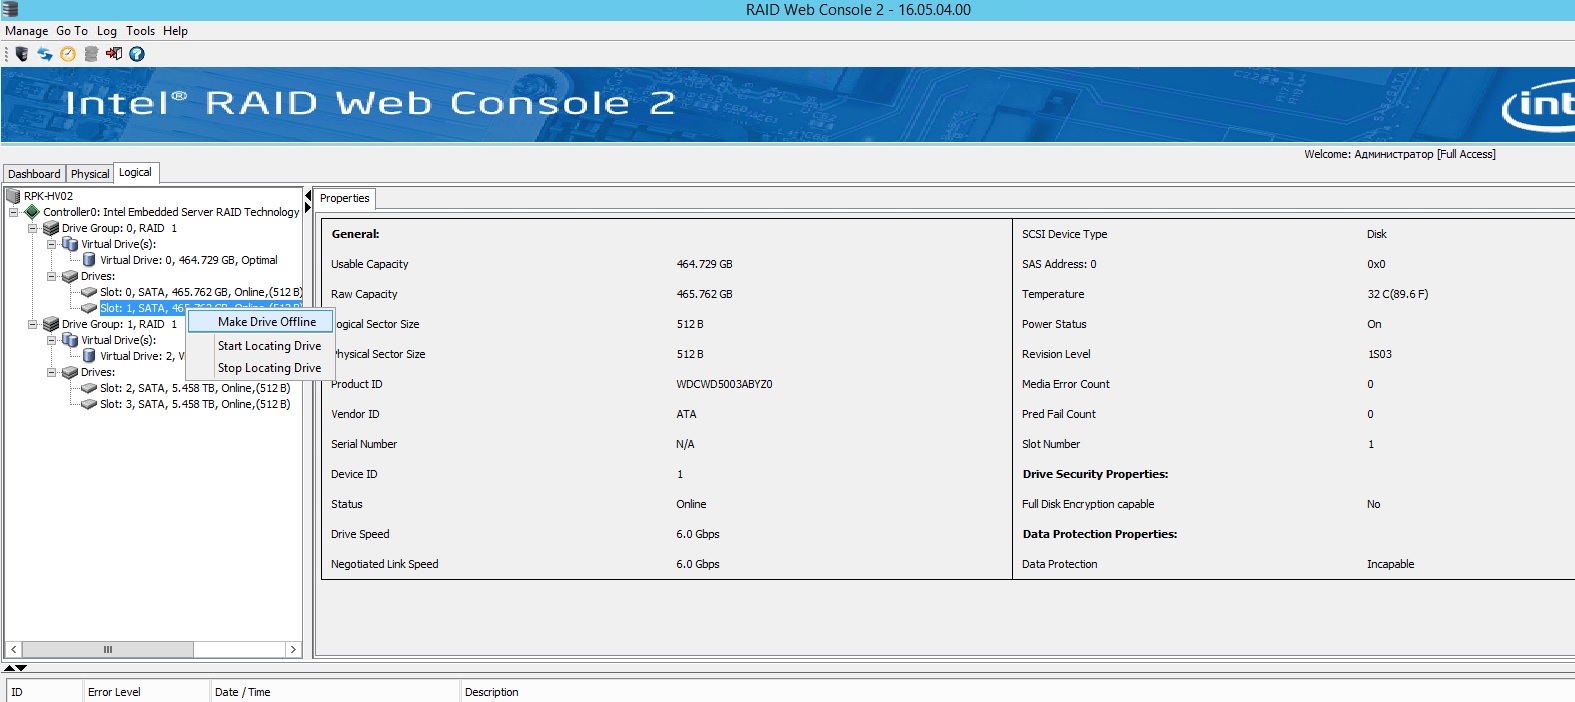
Task: Click the Virtual Drive 2 cylinder icon
Action: point(89,356)
